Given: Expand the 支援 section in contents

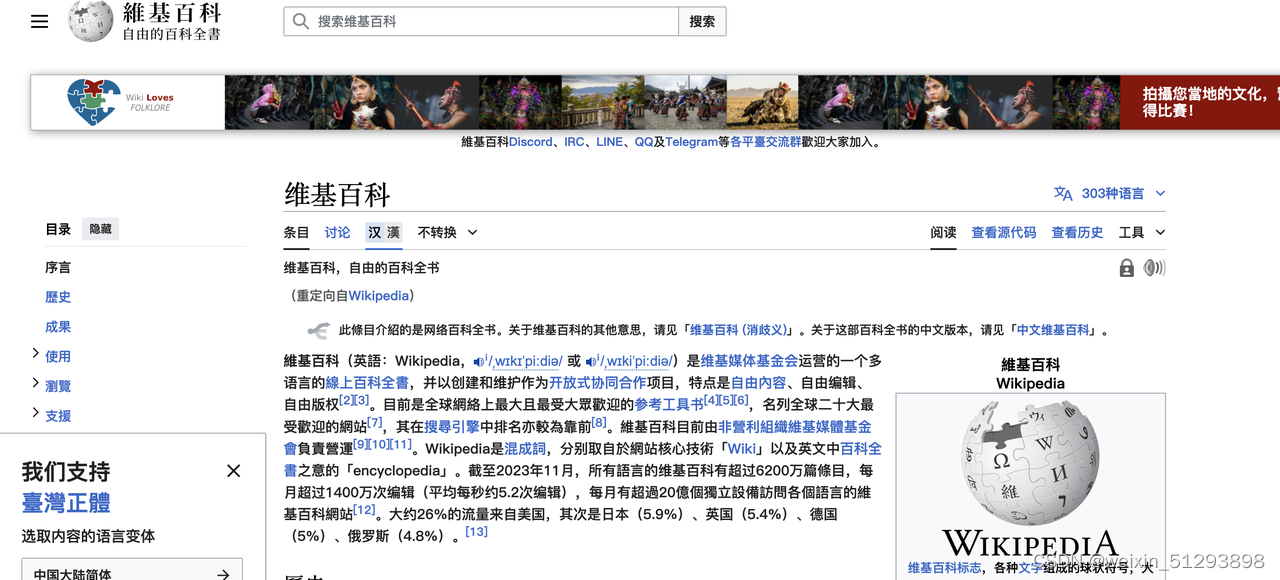Looking at the screenshot, I should [x=36, y=413].
